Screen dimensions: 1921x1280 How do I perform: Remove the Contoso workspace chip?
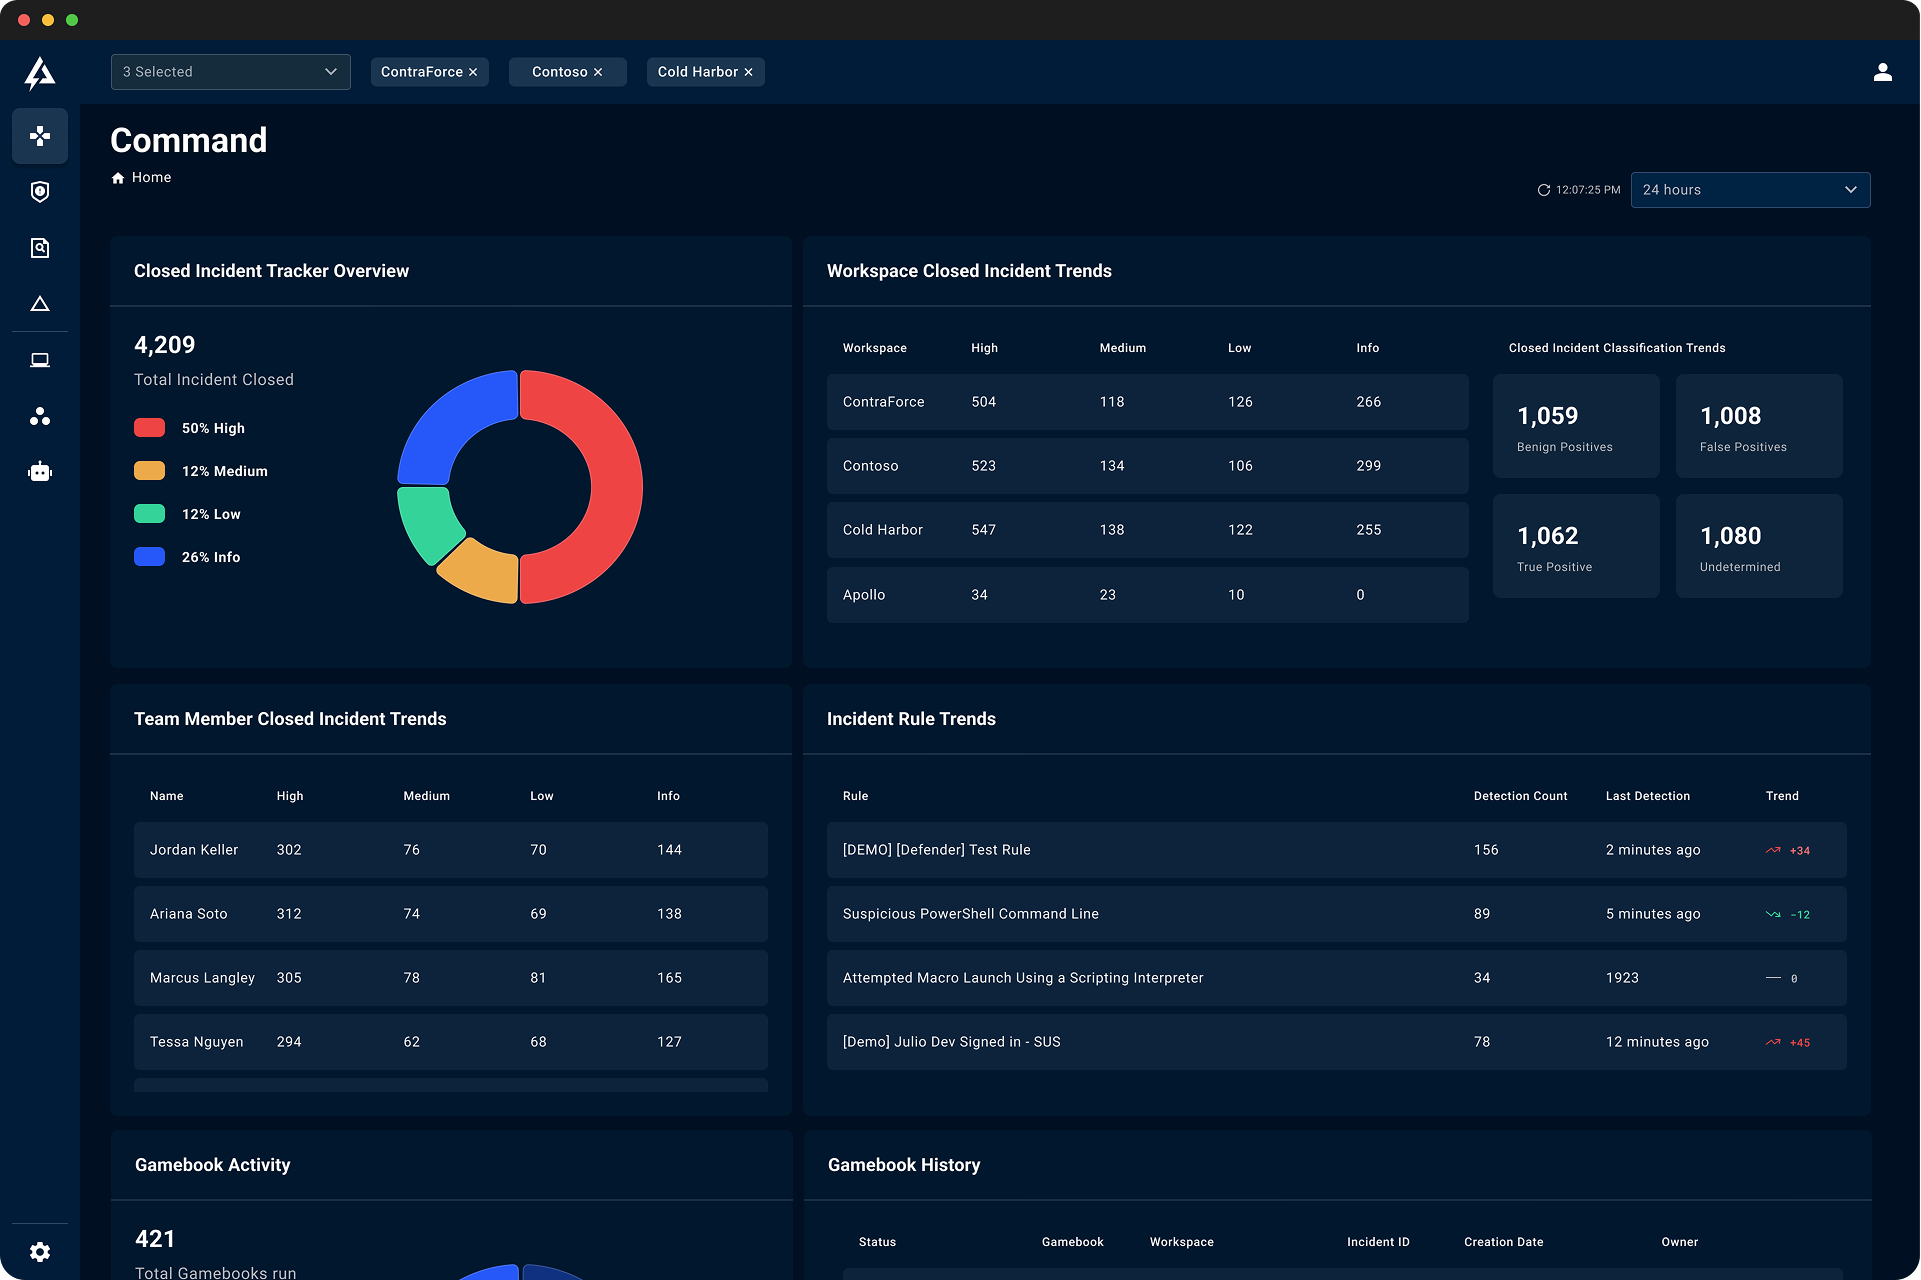598,72
